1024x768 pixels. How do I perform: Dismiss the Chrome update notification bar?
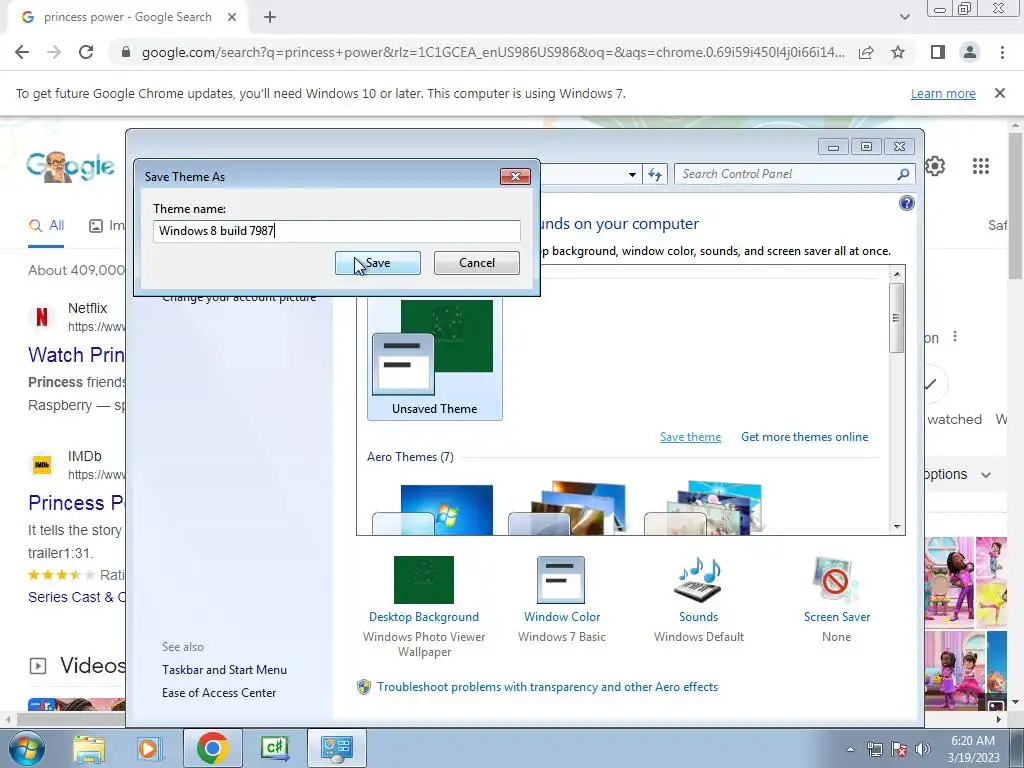[999, 93]
